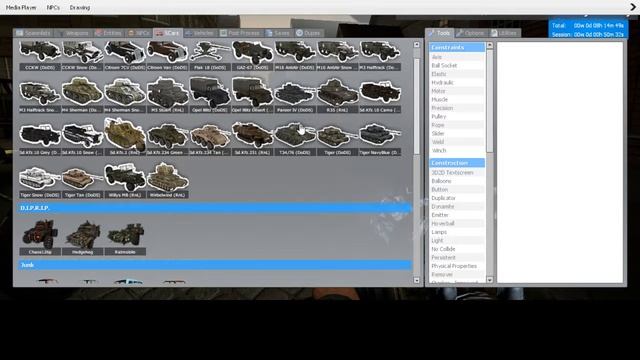Screen dimensions: 640x360
Task: Spawn the Citroen Van vehicle
Action: coord(167,56)
